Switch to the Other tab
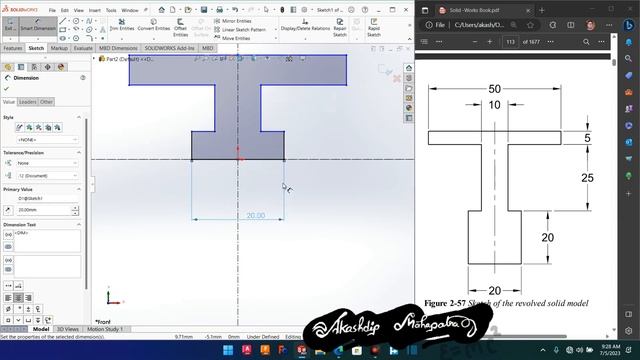The image size is (640, 360). (46, 102)
